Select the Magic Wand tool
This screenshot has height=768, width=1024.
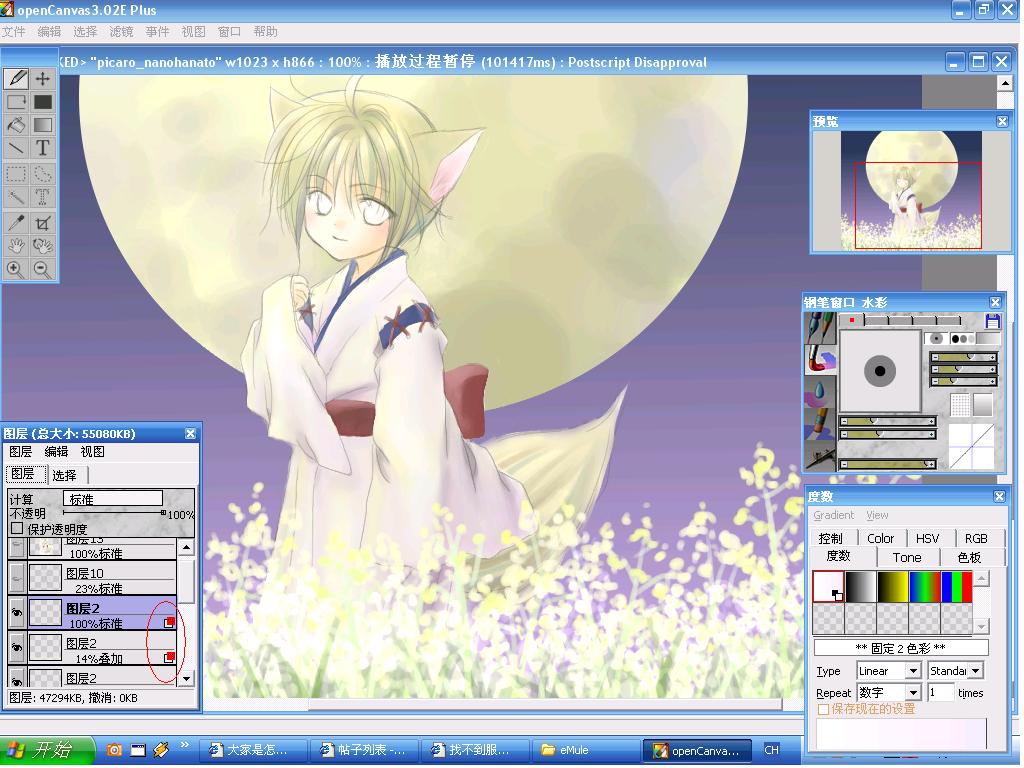(16, 197)
